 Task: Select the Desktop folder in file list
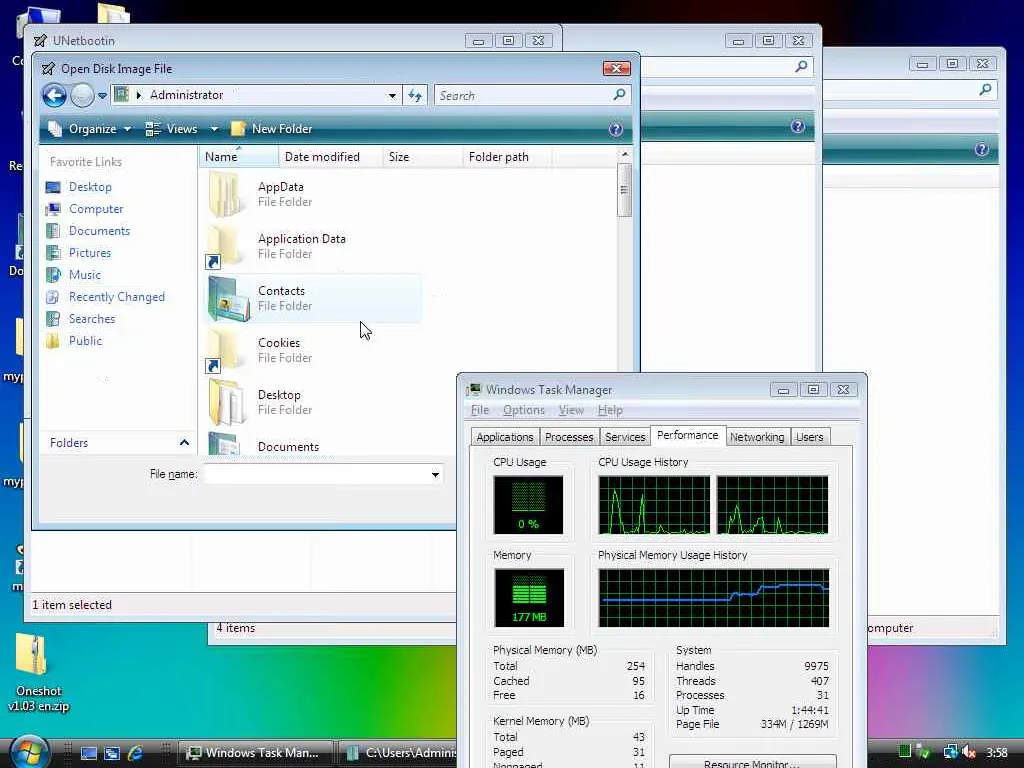pos(313,402)
